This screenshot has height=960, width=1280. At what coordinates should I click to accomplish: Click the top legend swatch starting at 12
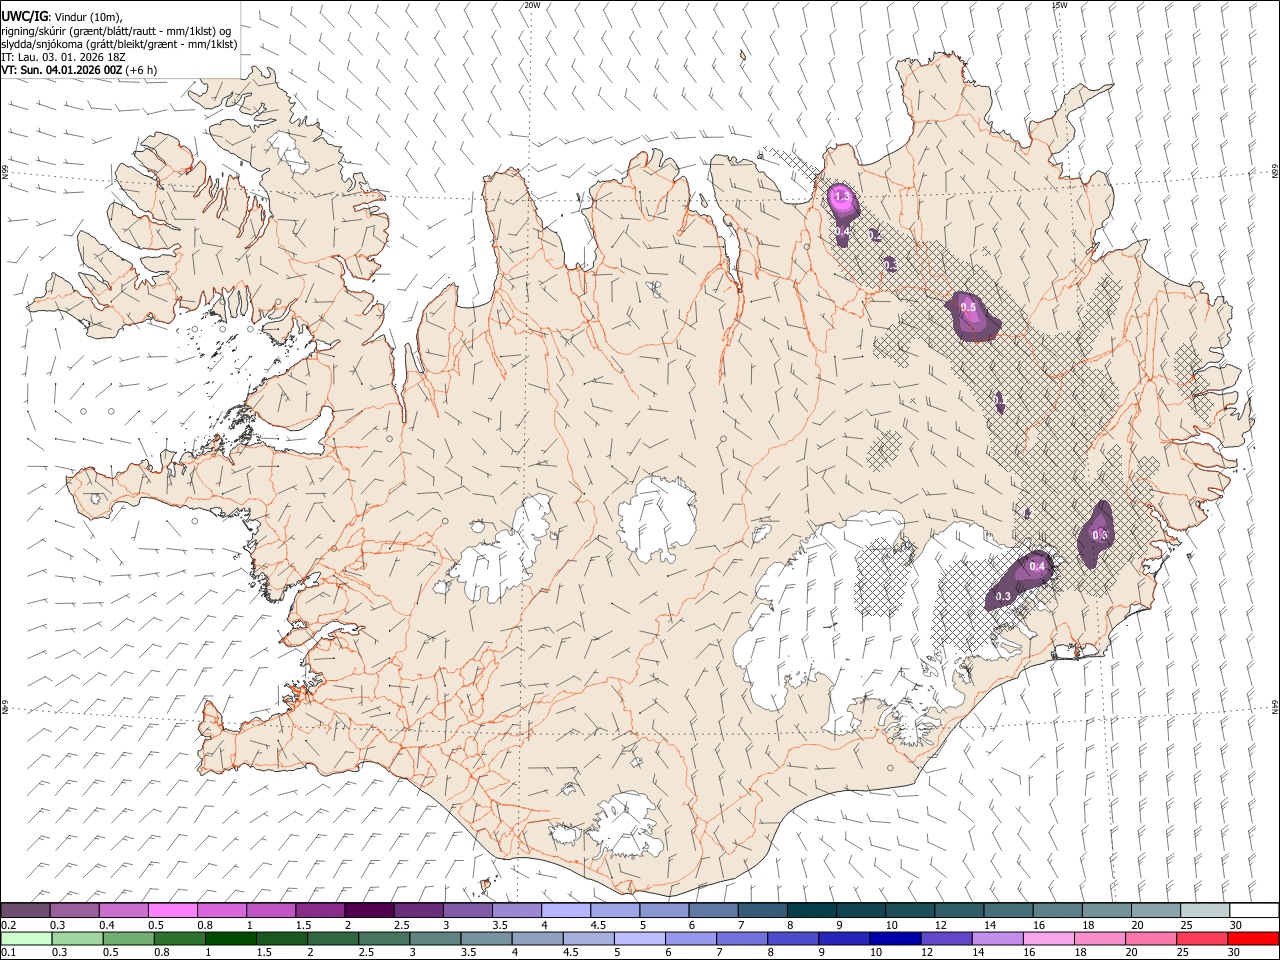(x=960, y=911)
